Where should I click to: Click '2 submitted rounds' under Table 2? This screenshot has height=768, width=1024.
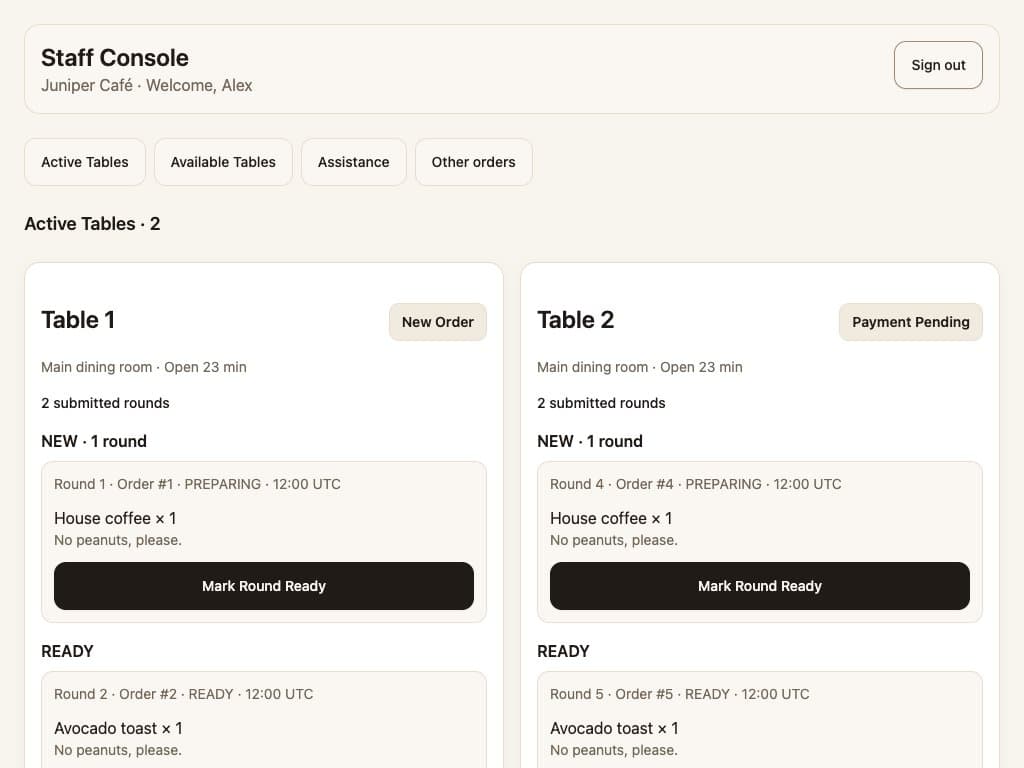pyautogui.click(x=601, y=403)
